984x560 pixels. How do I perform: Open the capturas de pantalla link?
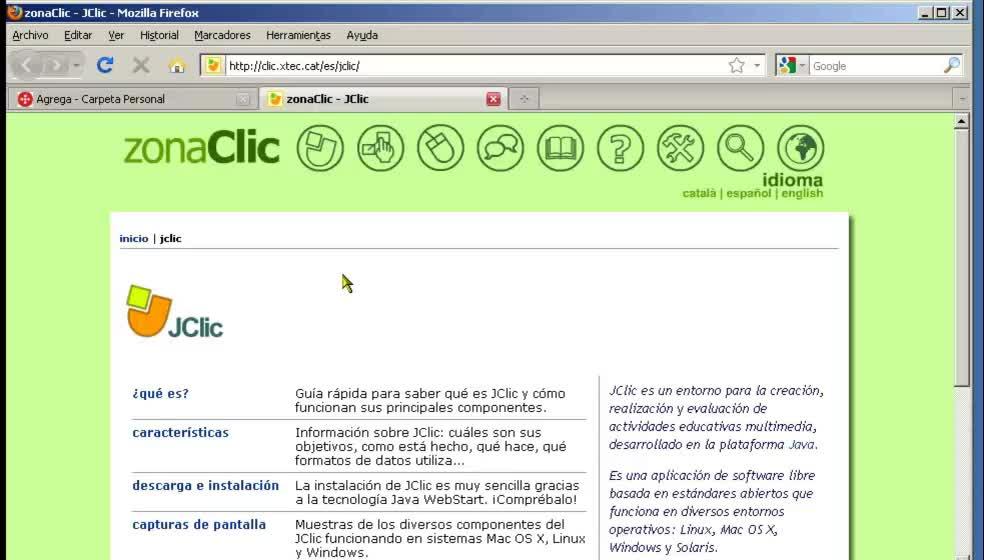point(199,524)
